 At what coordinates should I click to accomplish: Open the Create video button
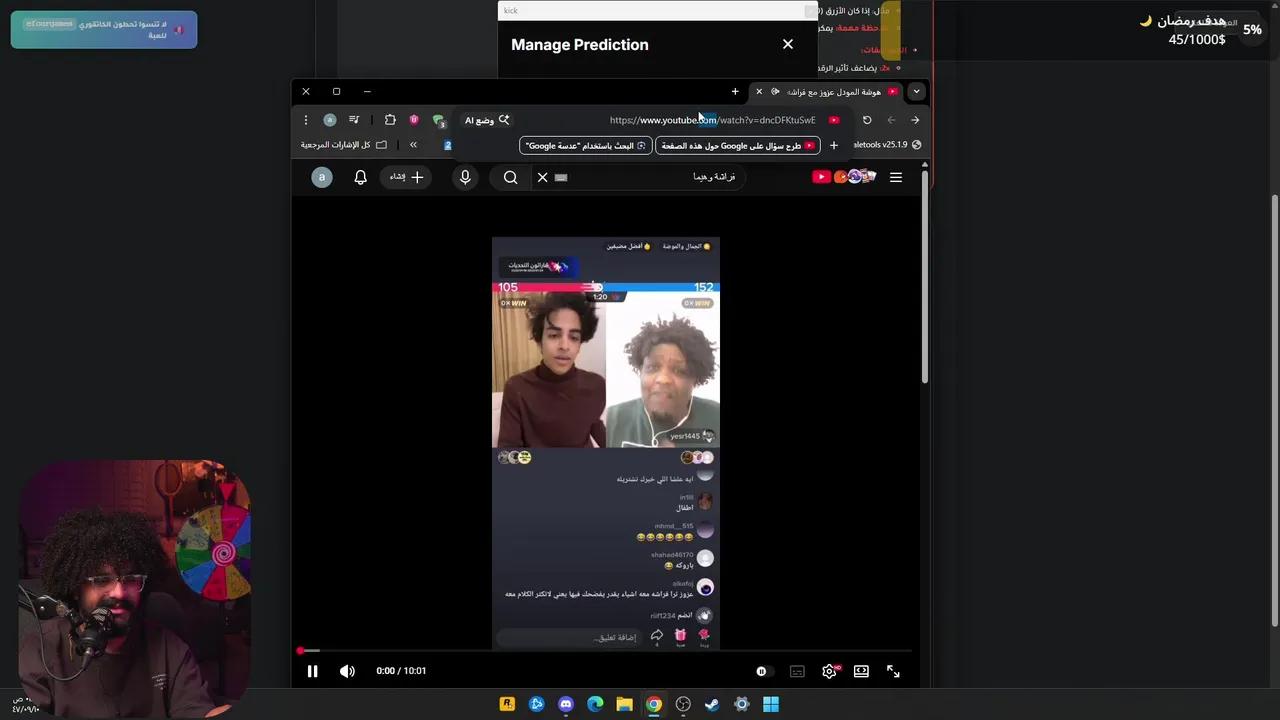(407, 177)
